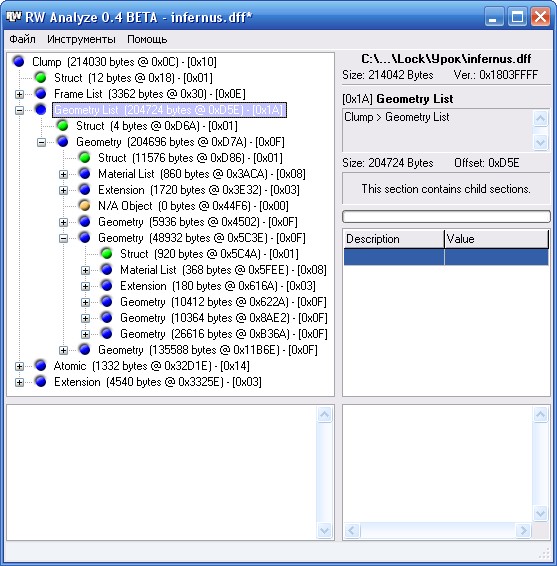
Task: Open the Помощь menu
Action: click(147, 39)
